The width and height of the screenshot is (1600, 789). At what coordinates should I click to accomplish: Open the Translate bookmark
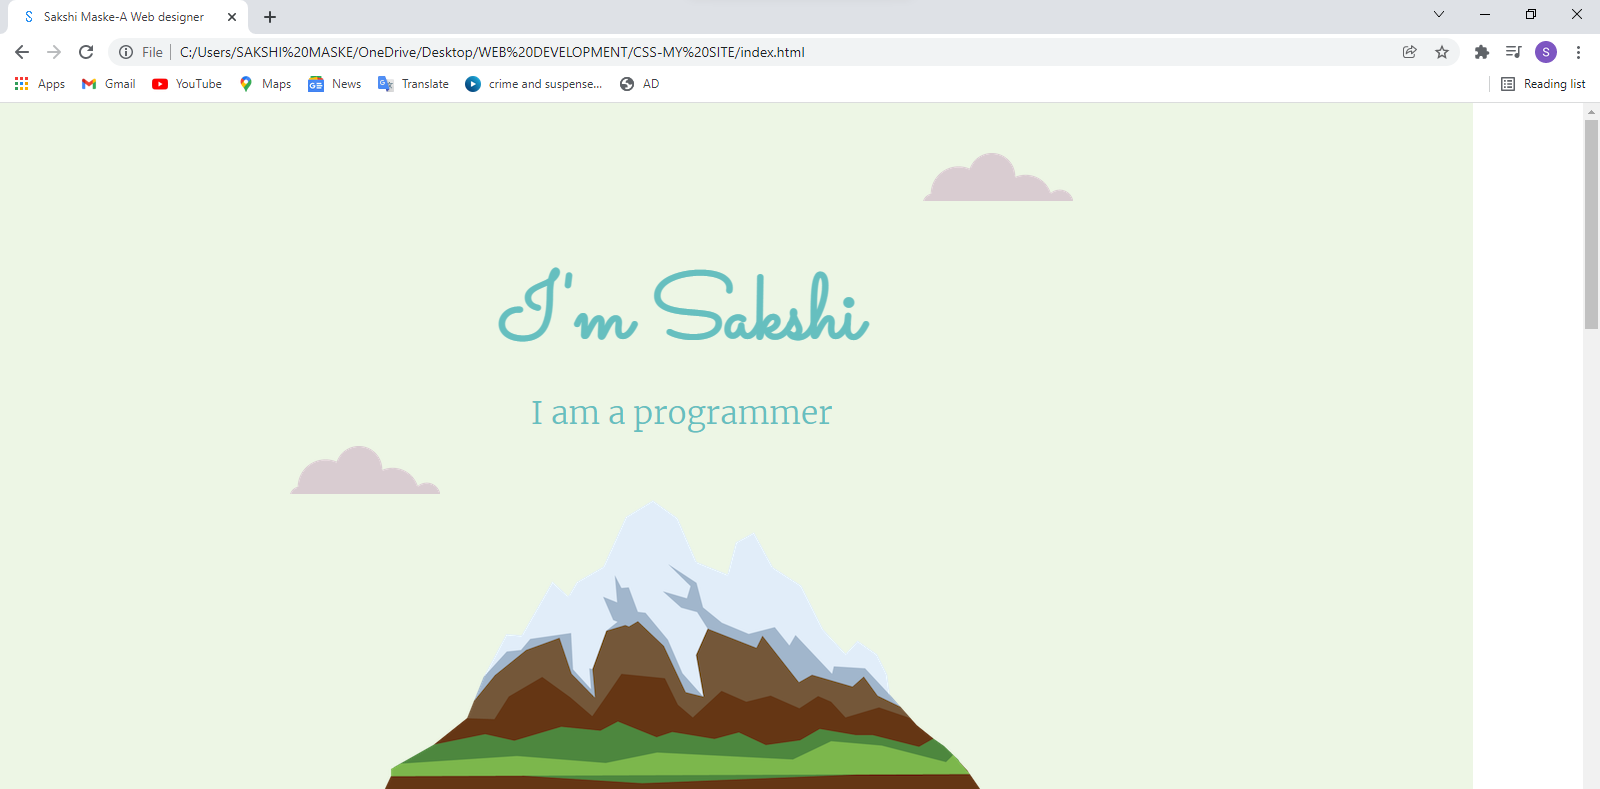(413, 84)
